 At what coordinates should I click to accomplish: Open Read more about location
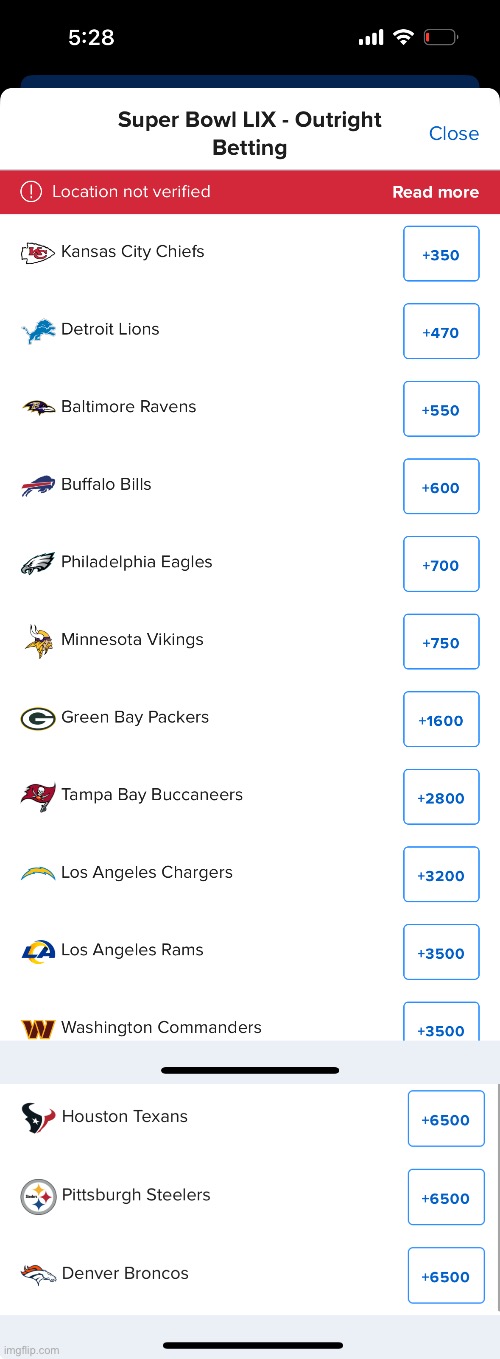(x=435, y=192)
